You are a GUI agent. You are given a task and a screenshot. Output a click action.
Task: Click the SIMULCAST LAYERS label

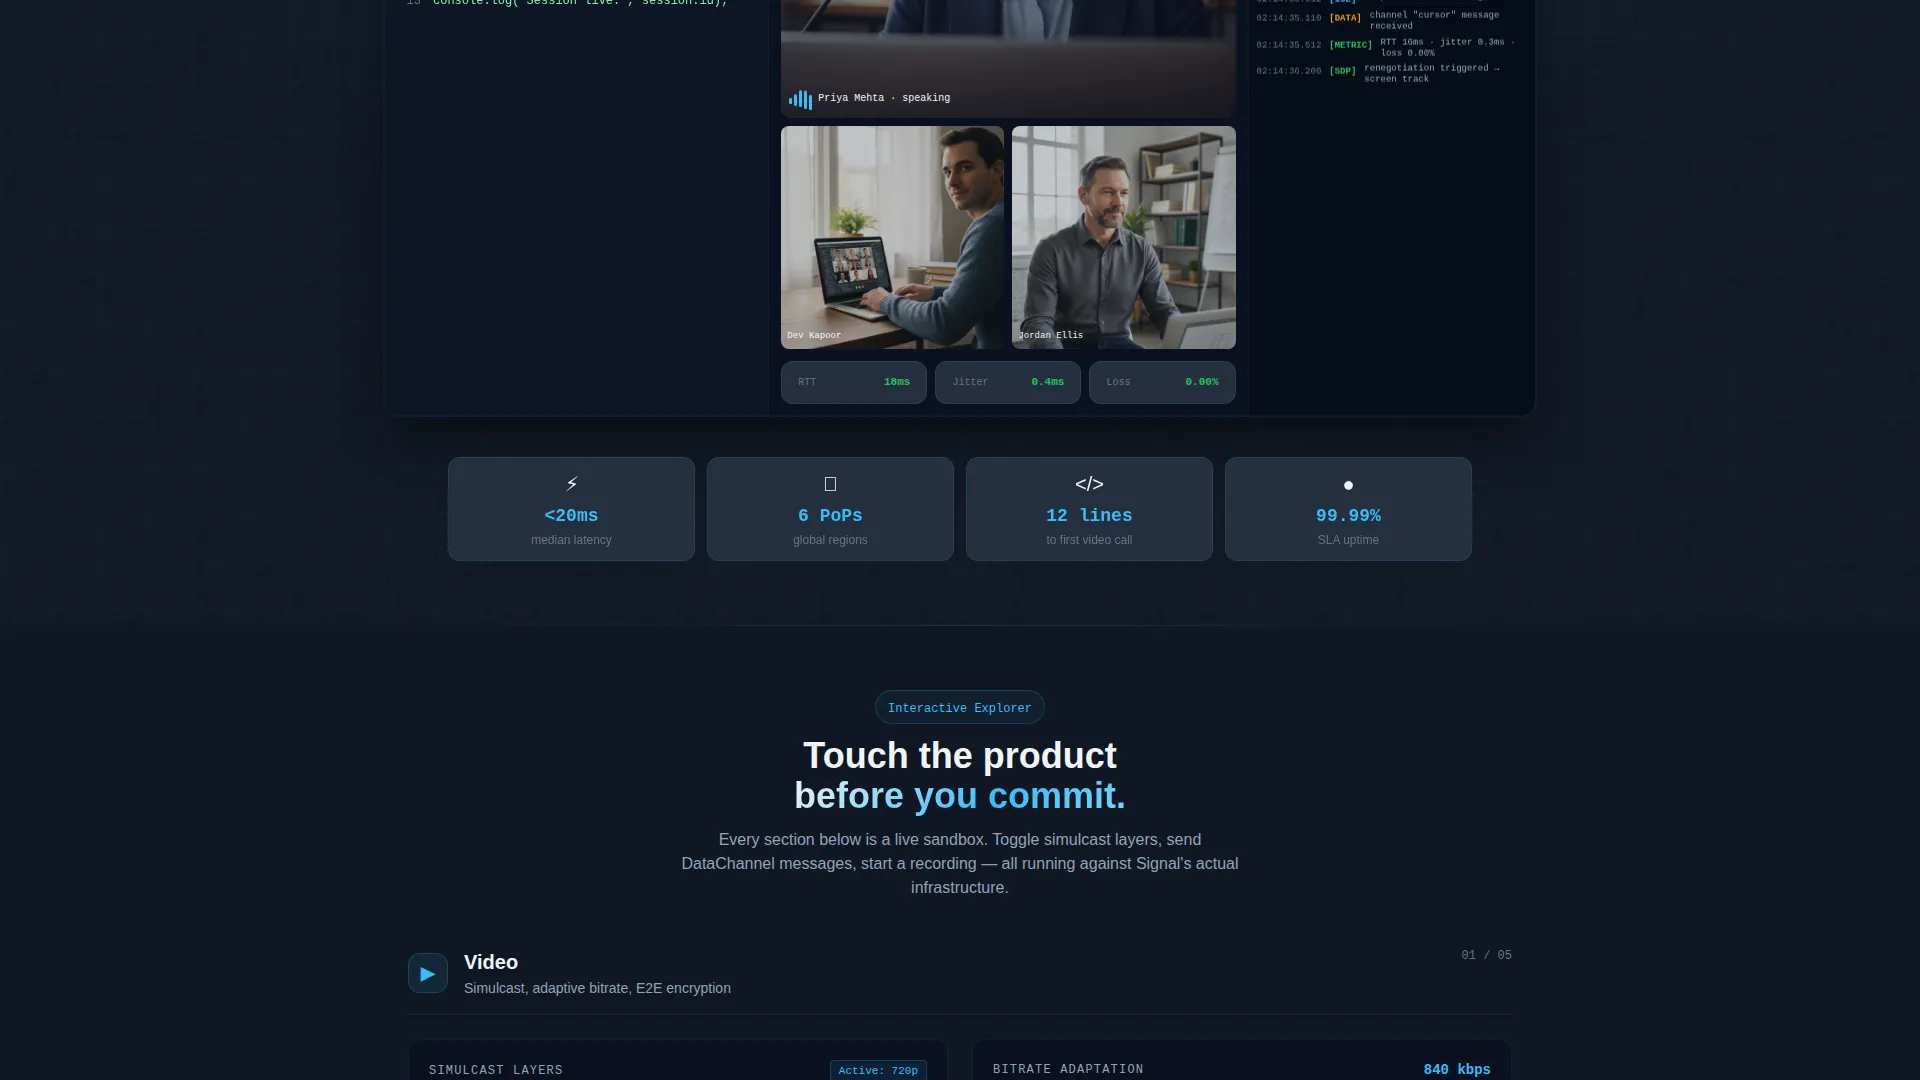tap(496, 1070)
